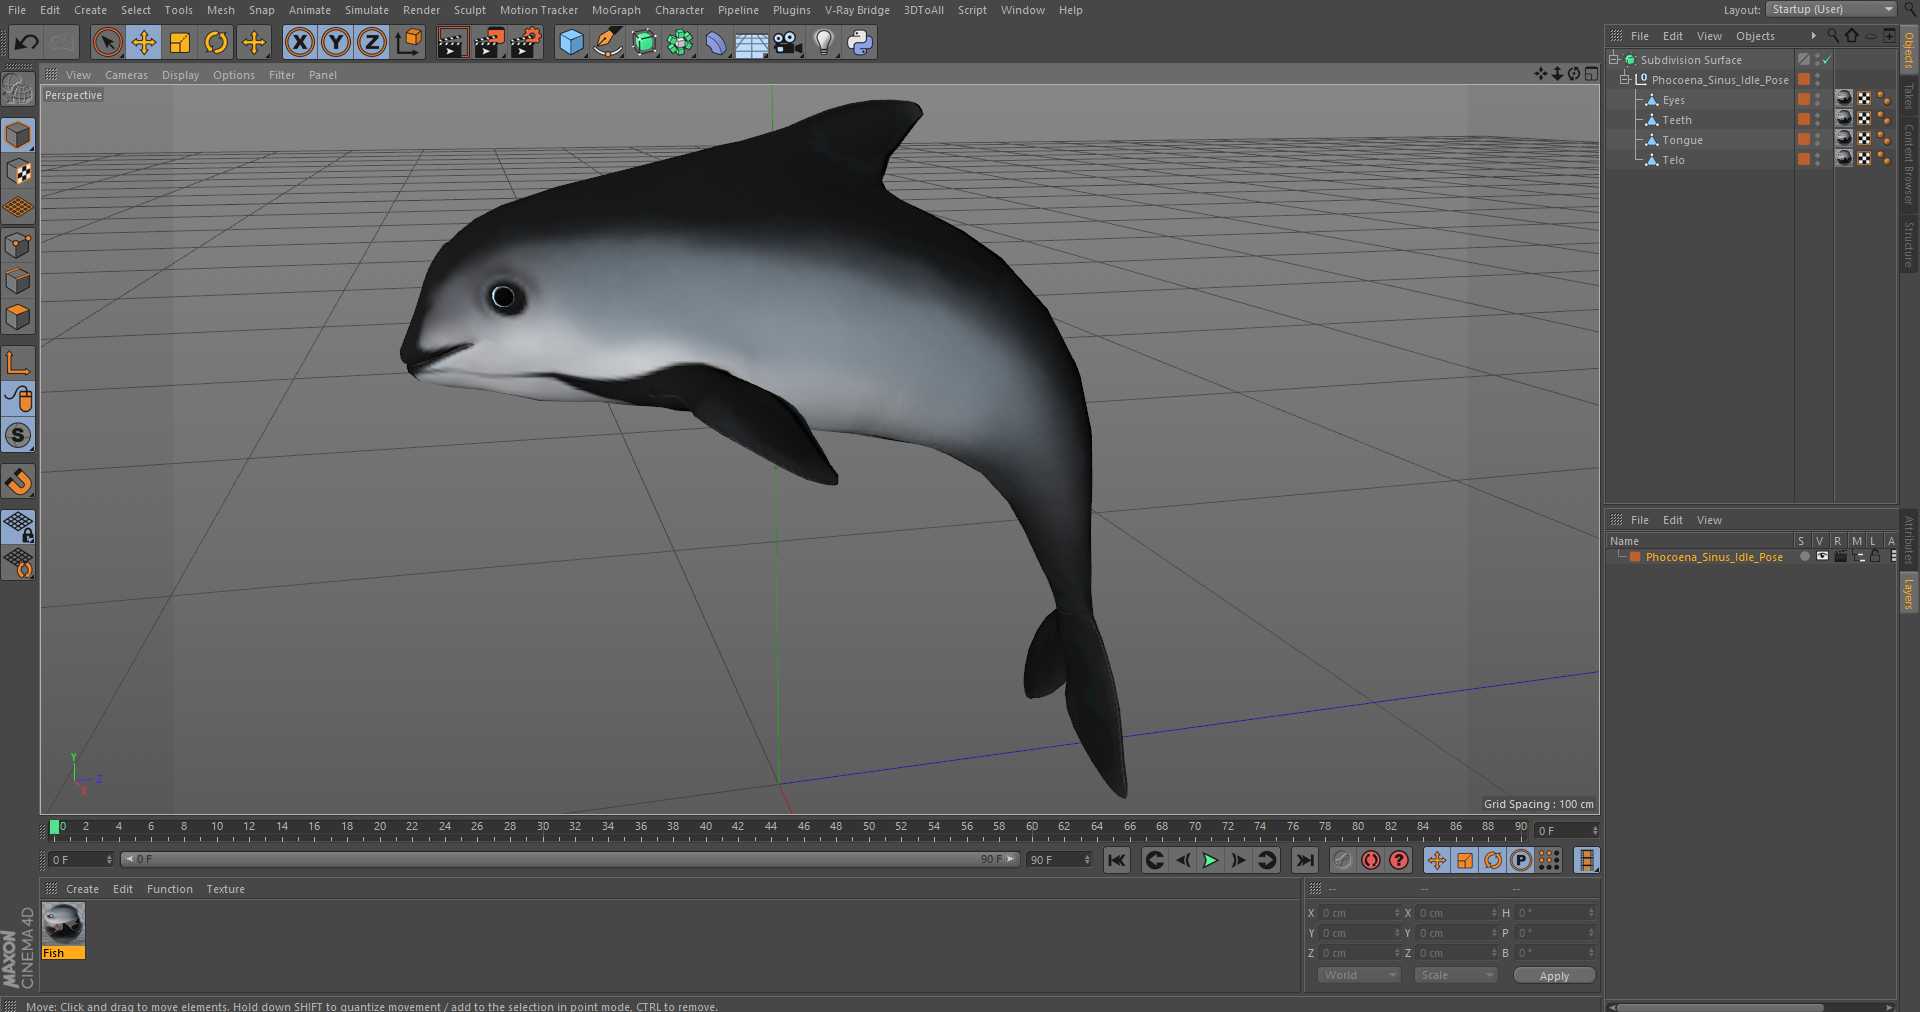Open the Layout dropdown Startup (User)
The image size is (1920, 1012).
[1831, 9]
